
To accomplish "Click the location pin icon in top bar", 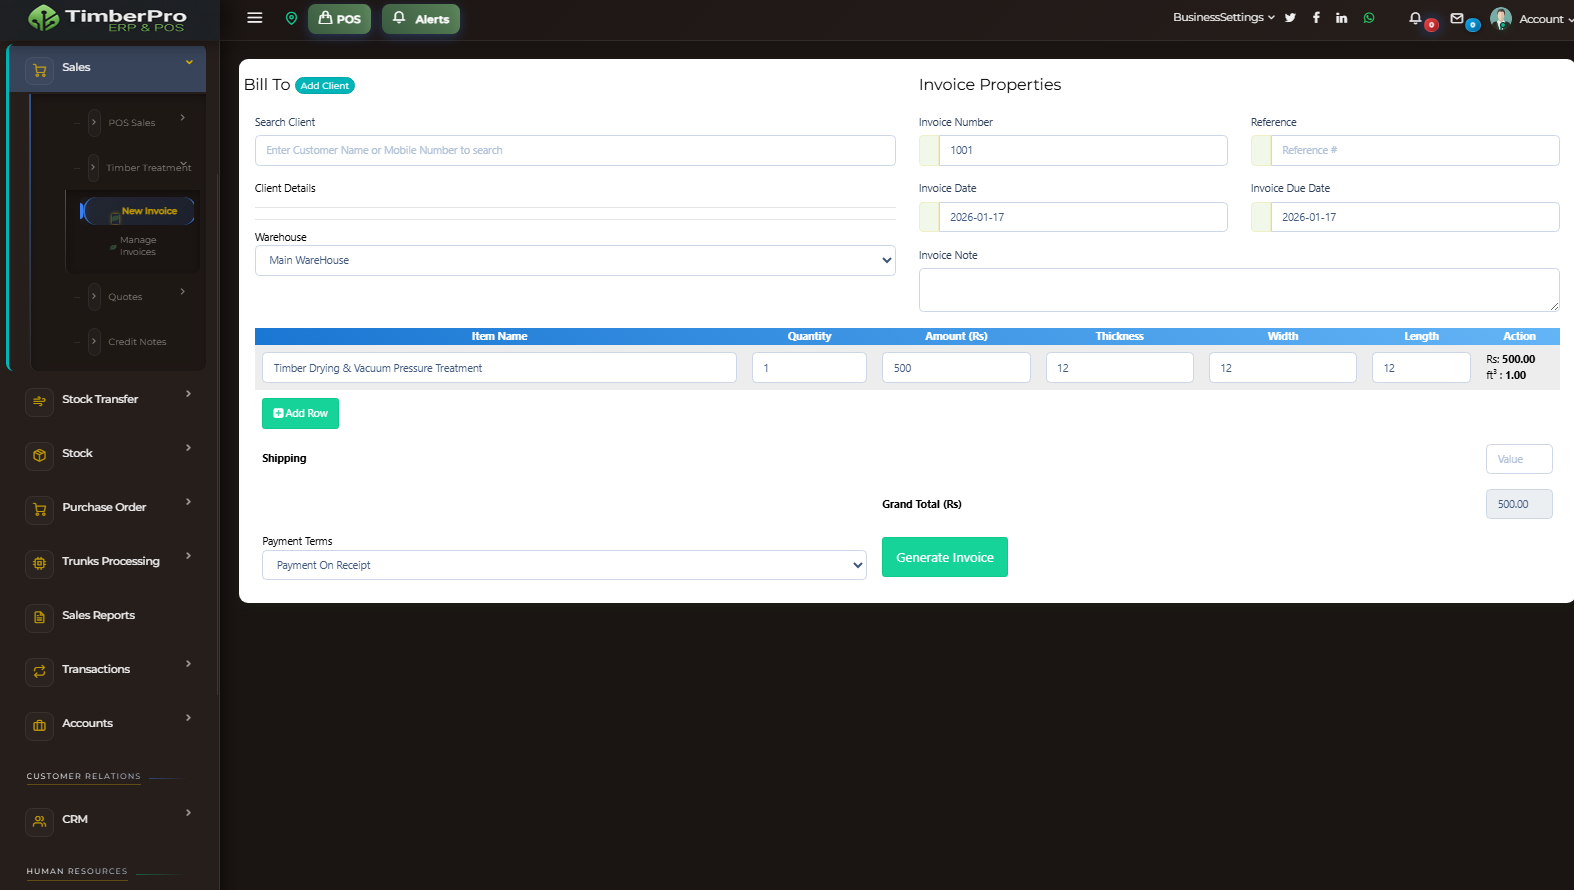I will tap(291, 18).
